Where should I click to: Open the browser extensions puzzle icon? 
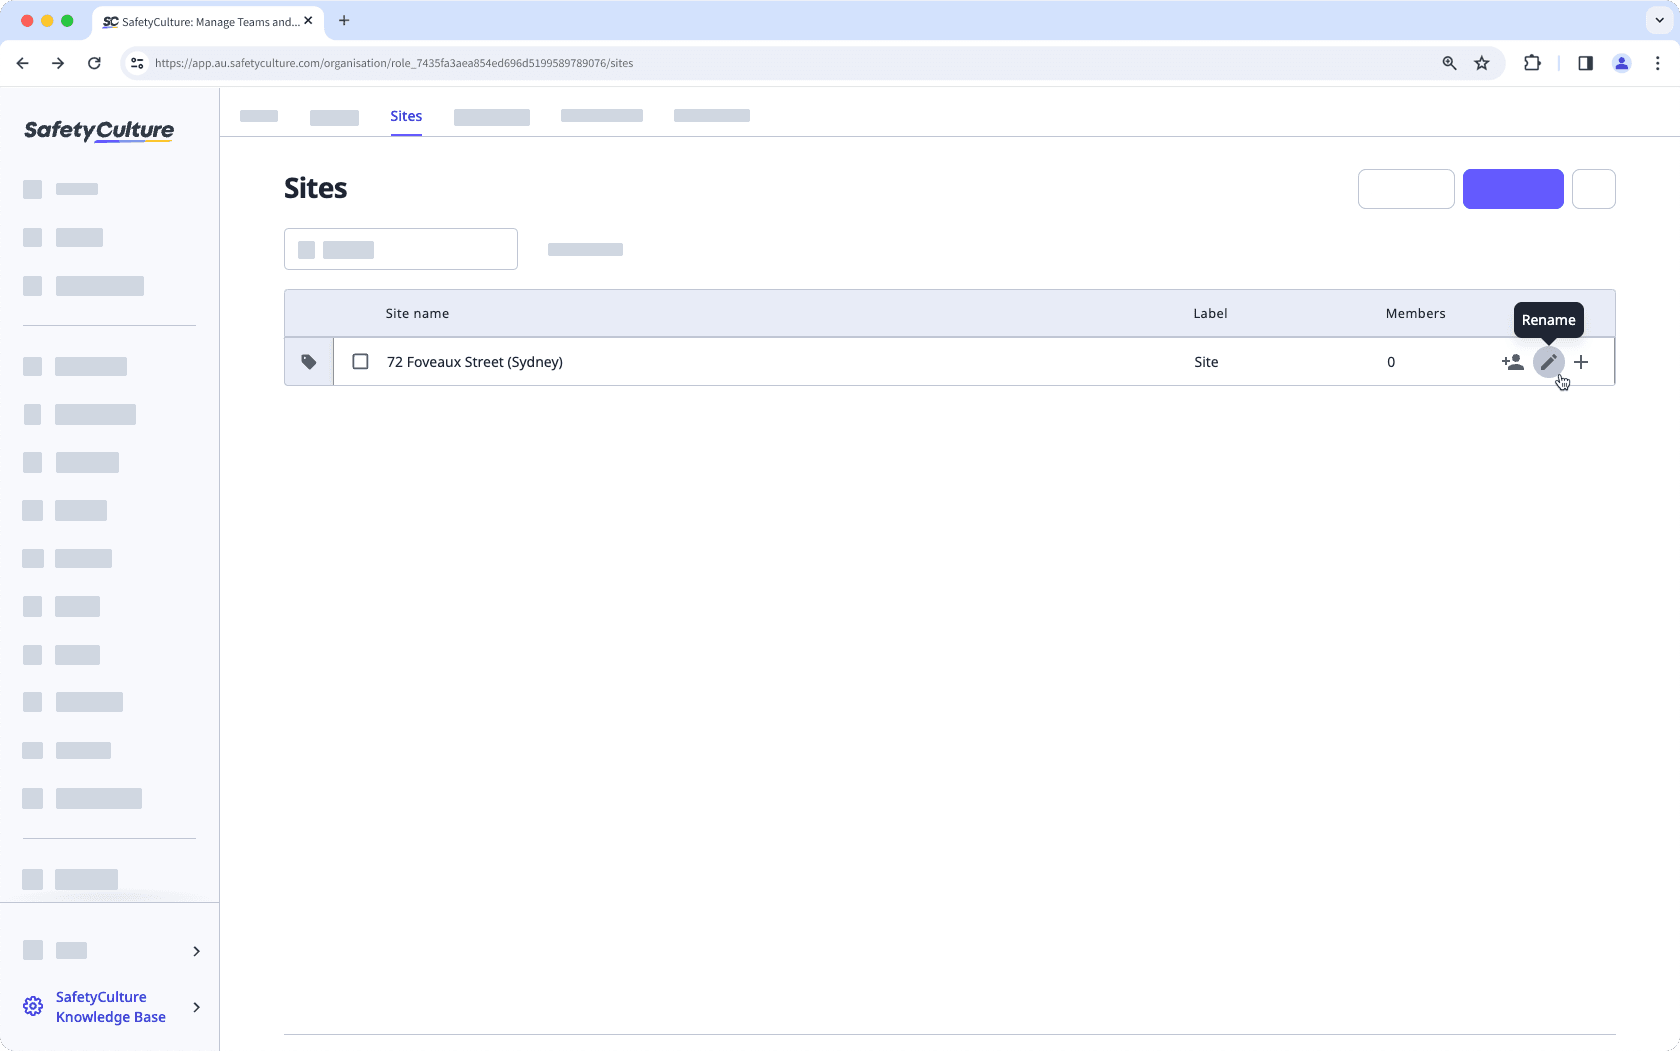click(1533, 63)
